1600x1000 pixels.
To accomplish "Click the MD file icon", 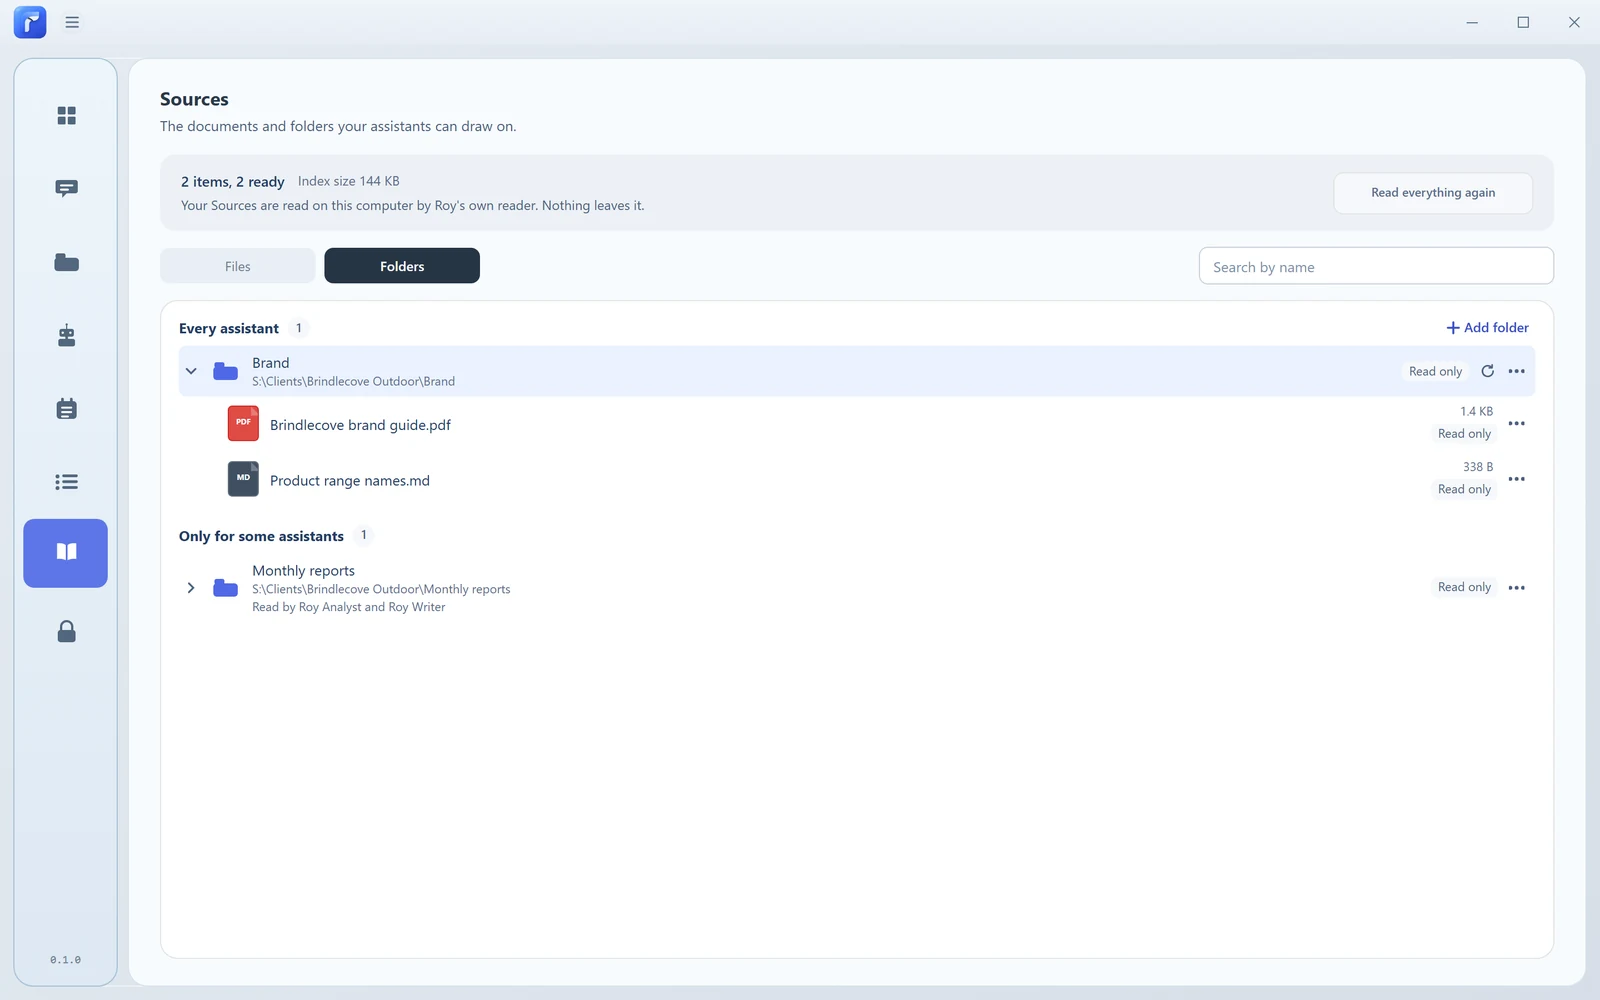I will (243, 479).
